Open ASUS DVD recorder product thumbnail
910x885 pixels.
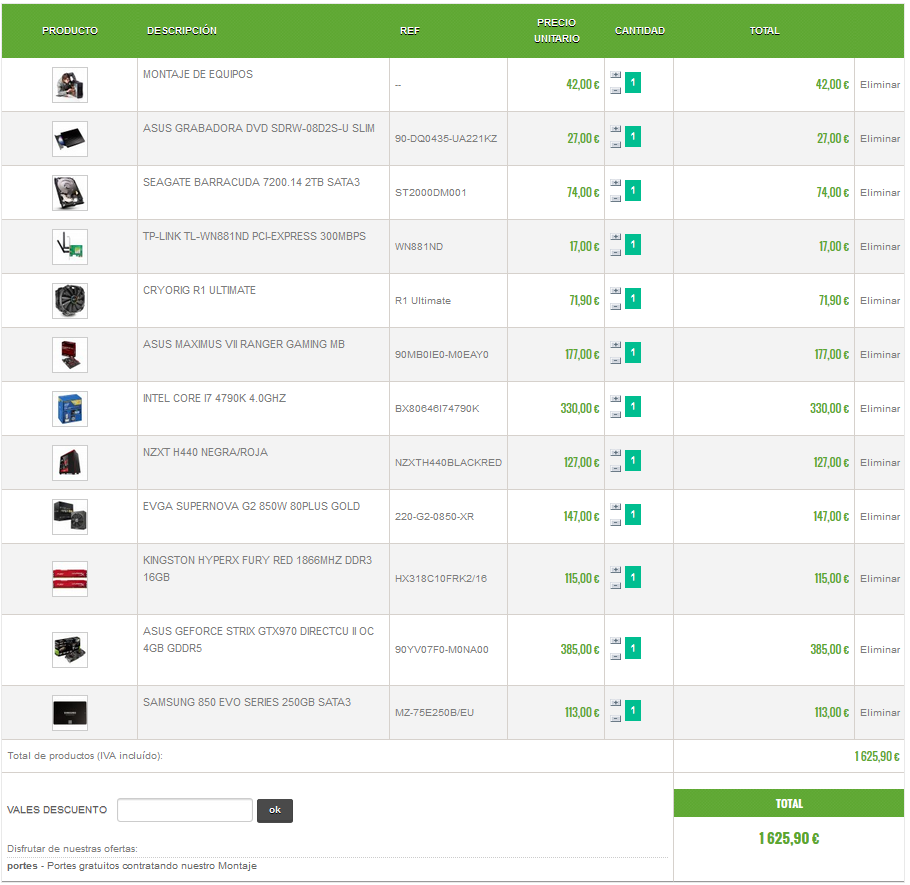pos(70,139)
